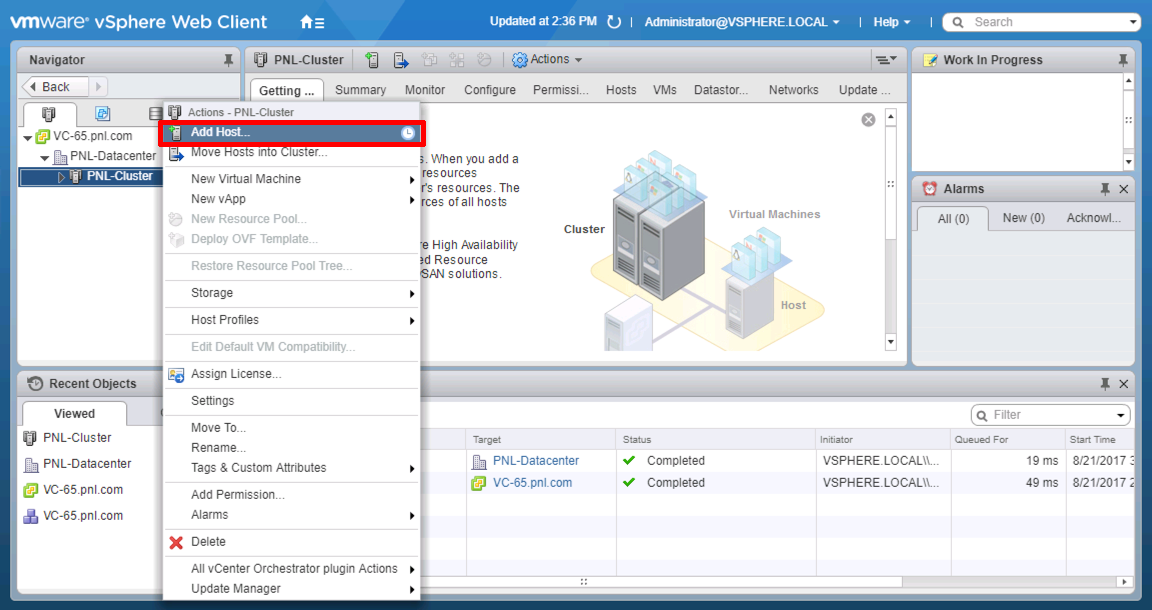Close the Recent Tasks panel
1152x610 pixels.
point(1123,384)
